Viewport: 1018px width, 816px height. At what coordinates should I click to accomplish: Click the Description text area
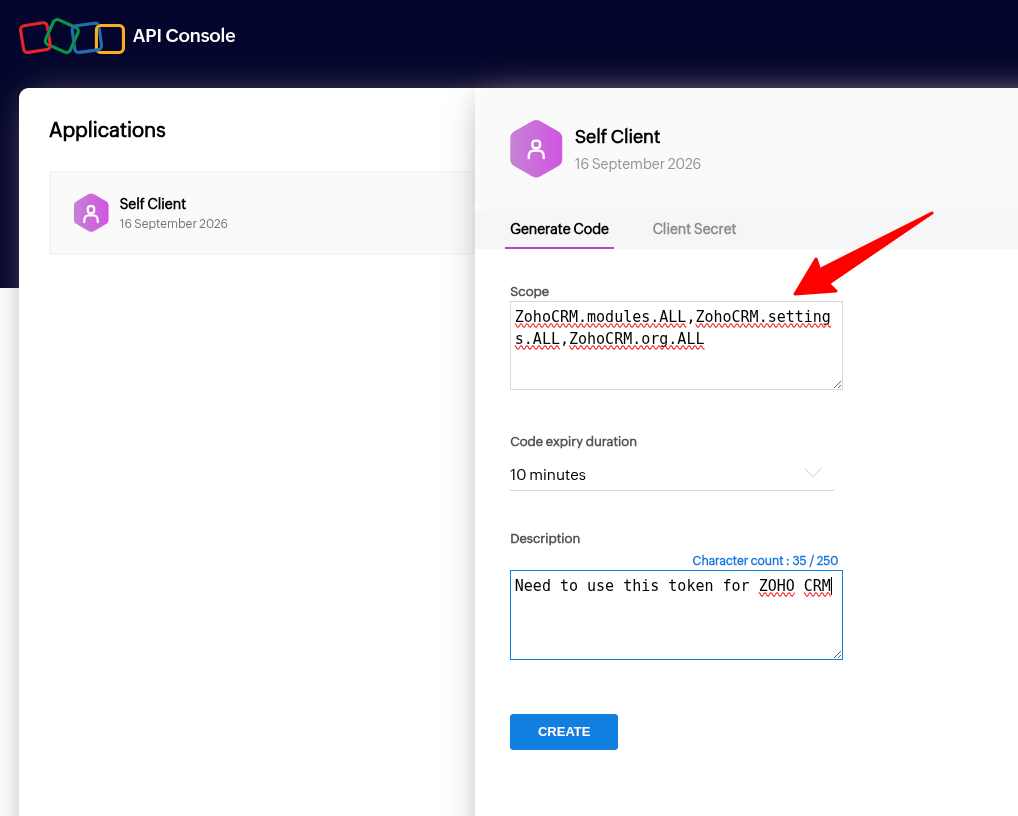tap(676, 615)
